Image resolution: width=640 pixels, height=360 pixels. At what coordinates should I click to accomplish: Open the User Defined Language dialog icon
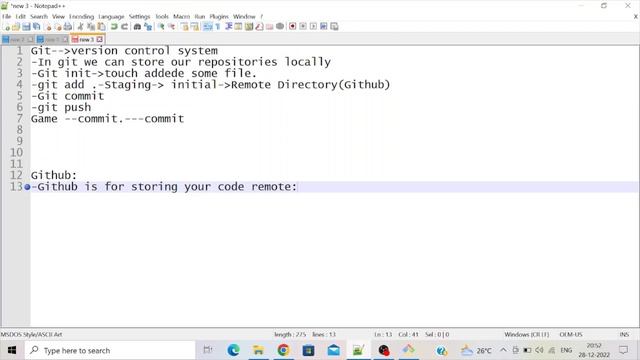coord(238,27)
